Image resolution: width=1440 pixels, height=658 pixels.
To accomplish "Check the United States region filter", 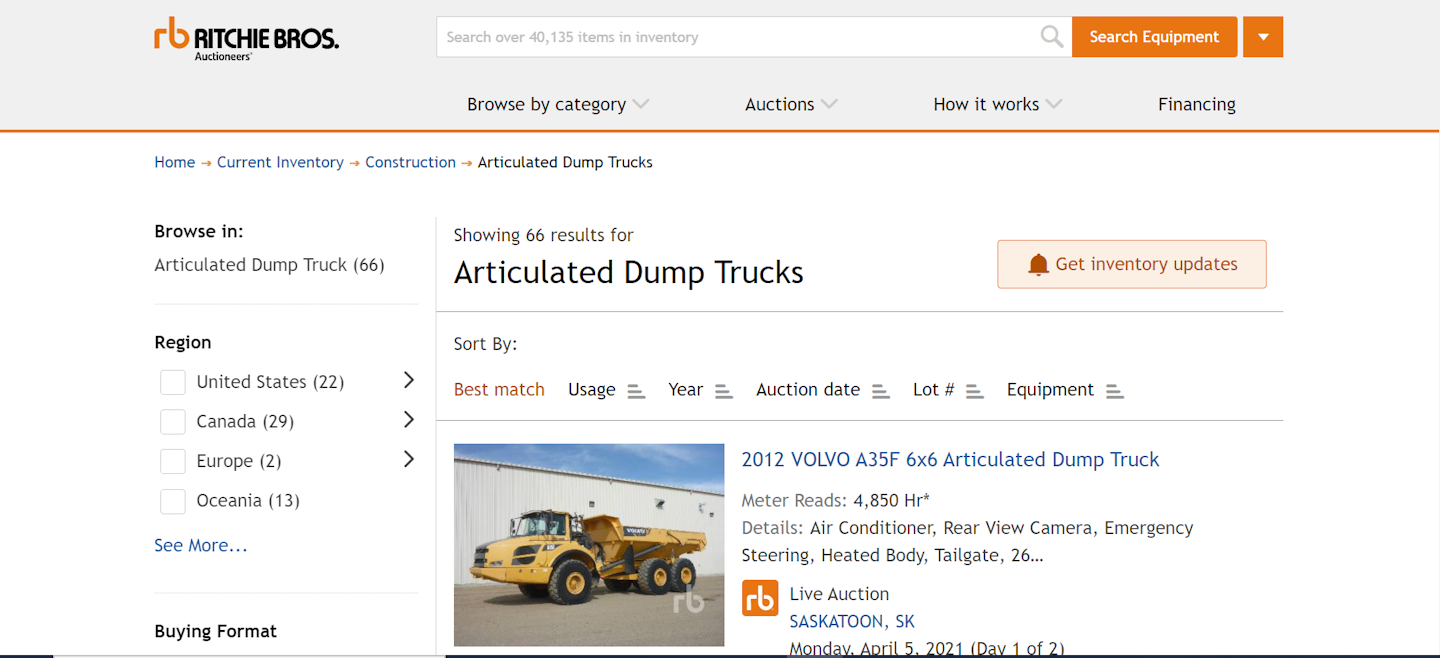I will pos(173,382).
